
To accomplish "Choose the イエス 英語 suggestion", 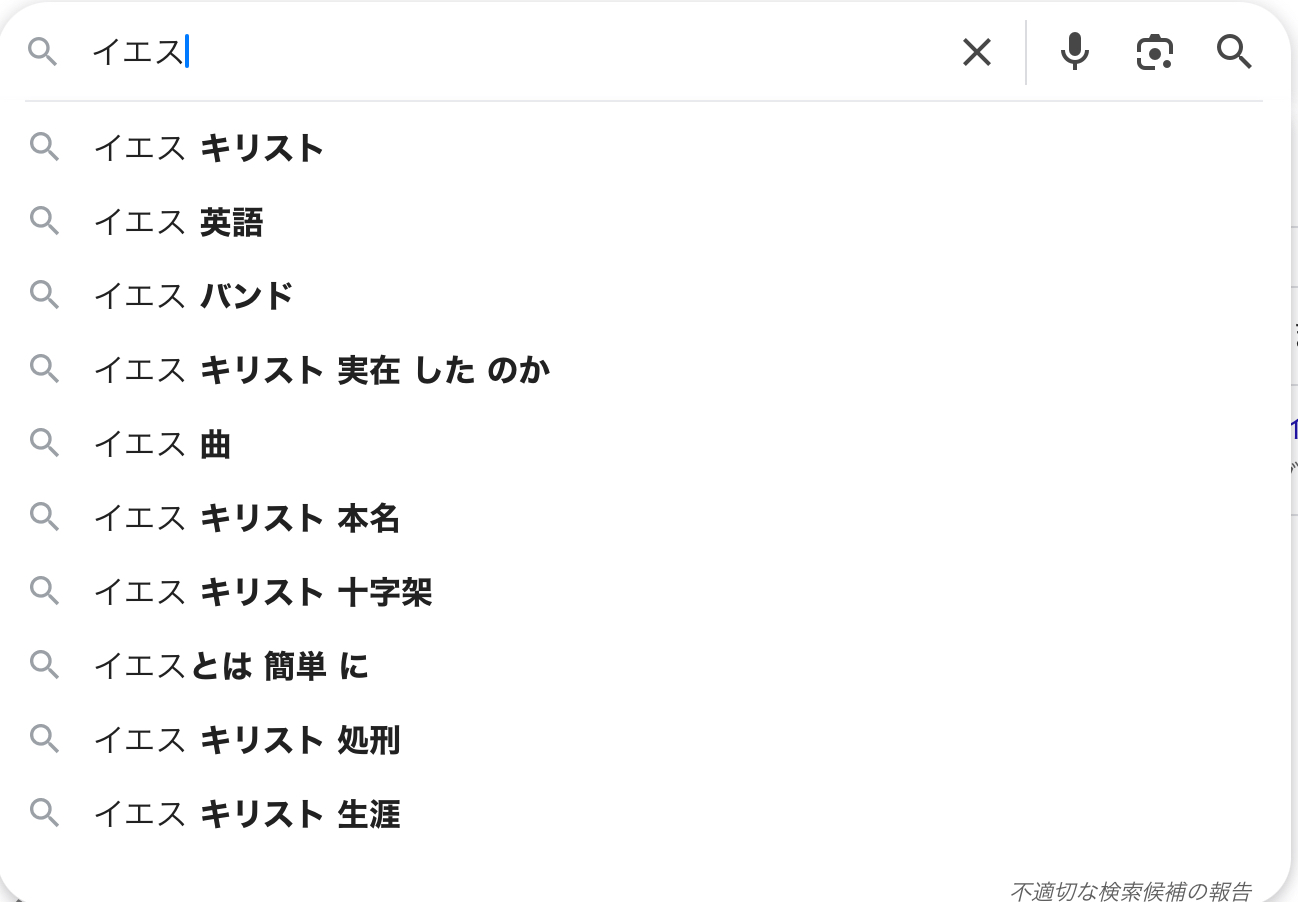I will click(178, 222).
